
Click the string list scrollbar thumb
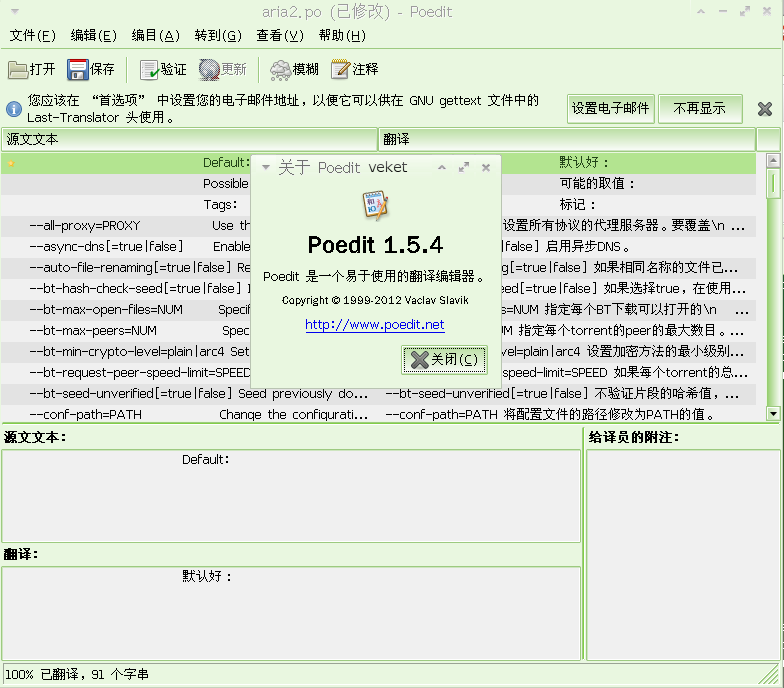coord(773,184)
